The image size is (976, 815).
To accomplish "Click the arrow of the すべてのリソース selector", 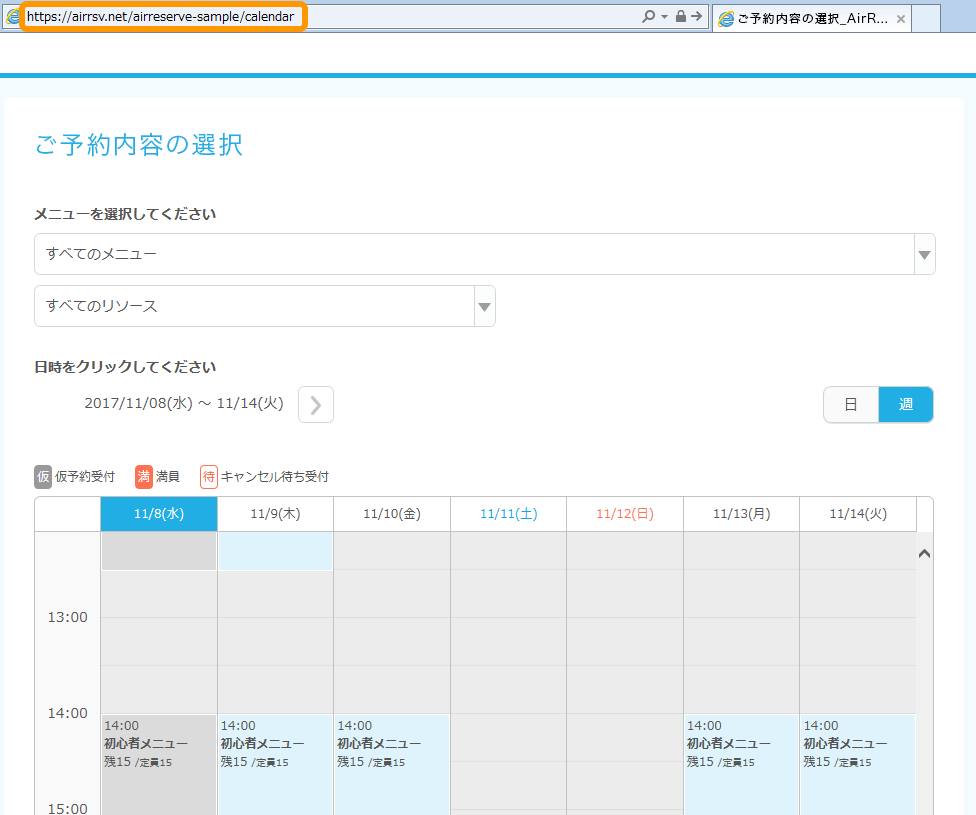I will click(484, 306).
